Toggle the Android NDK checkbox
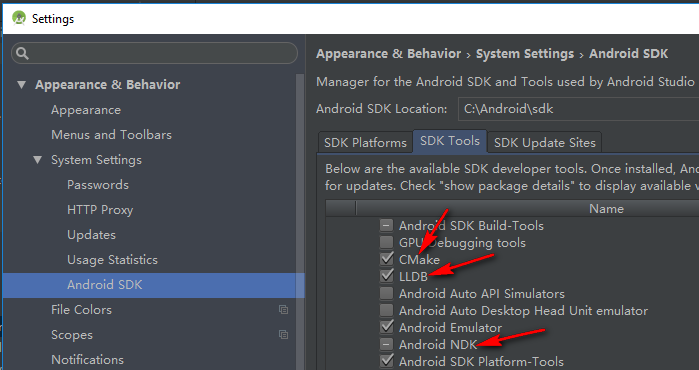 point(387,344)
